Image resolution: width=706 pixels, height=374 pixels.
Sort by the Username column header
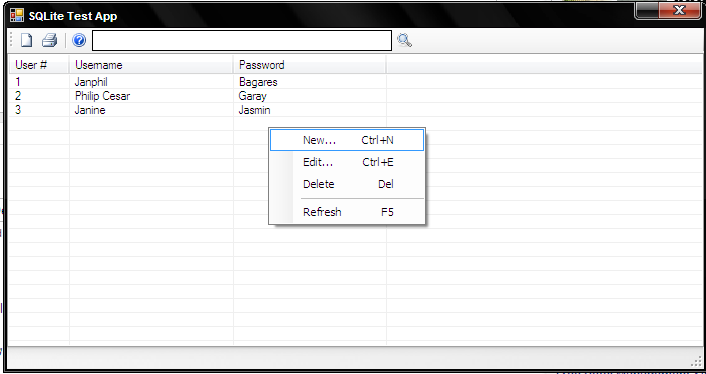click(151, 65)
